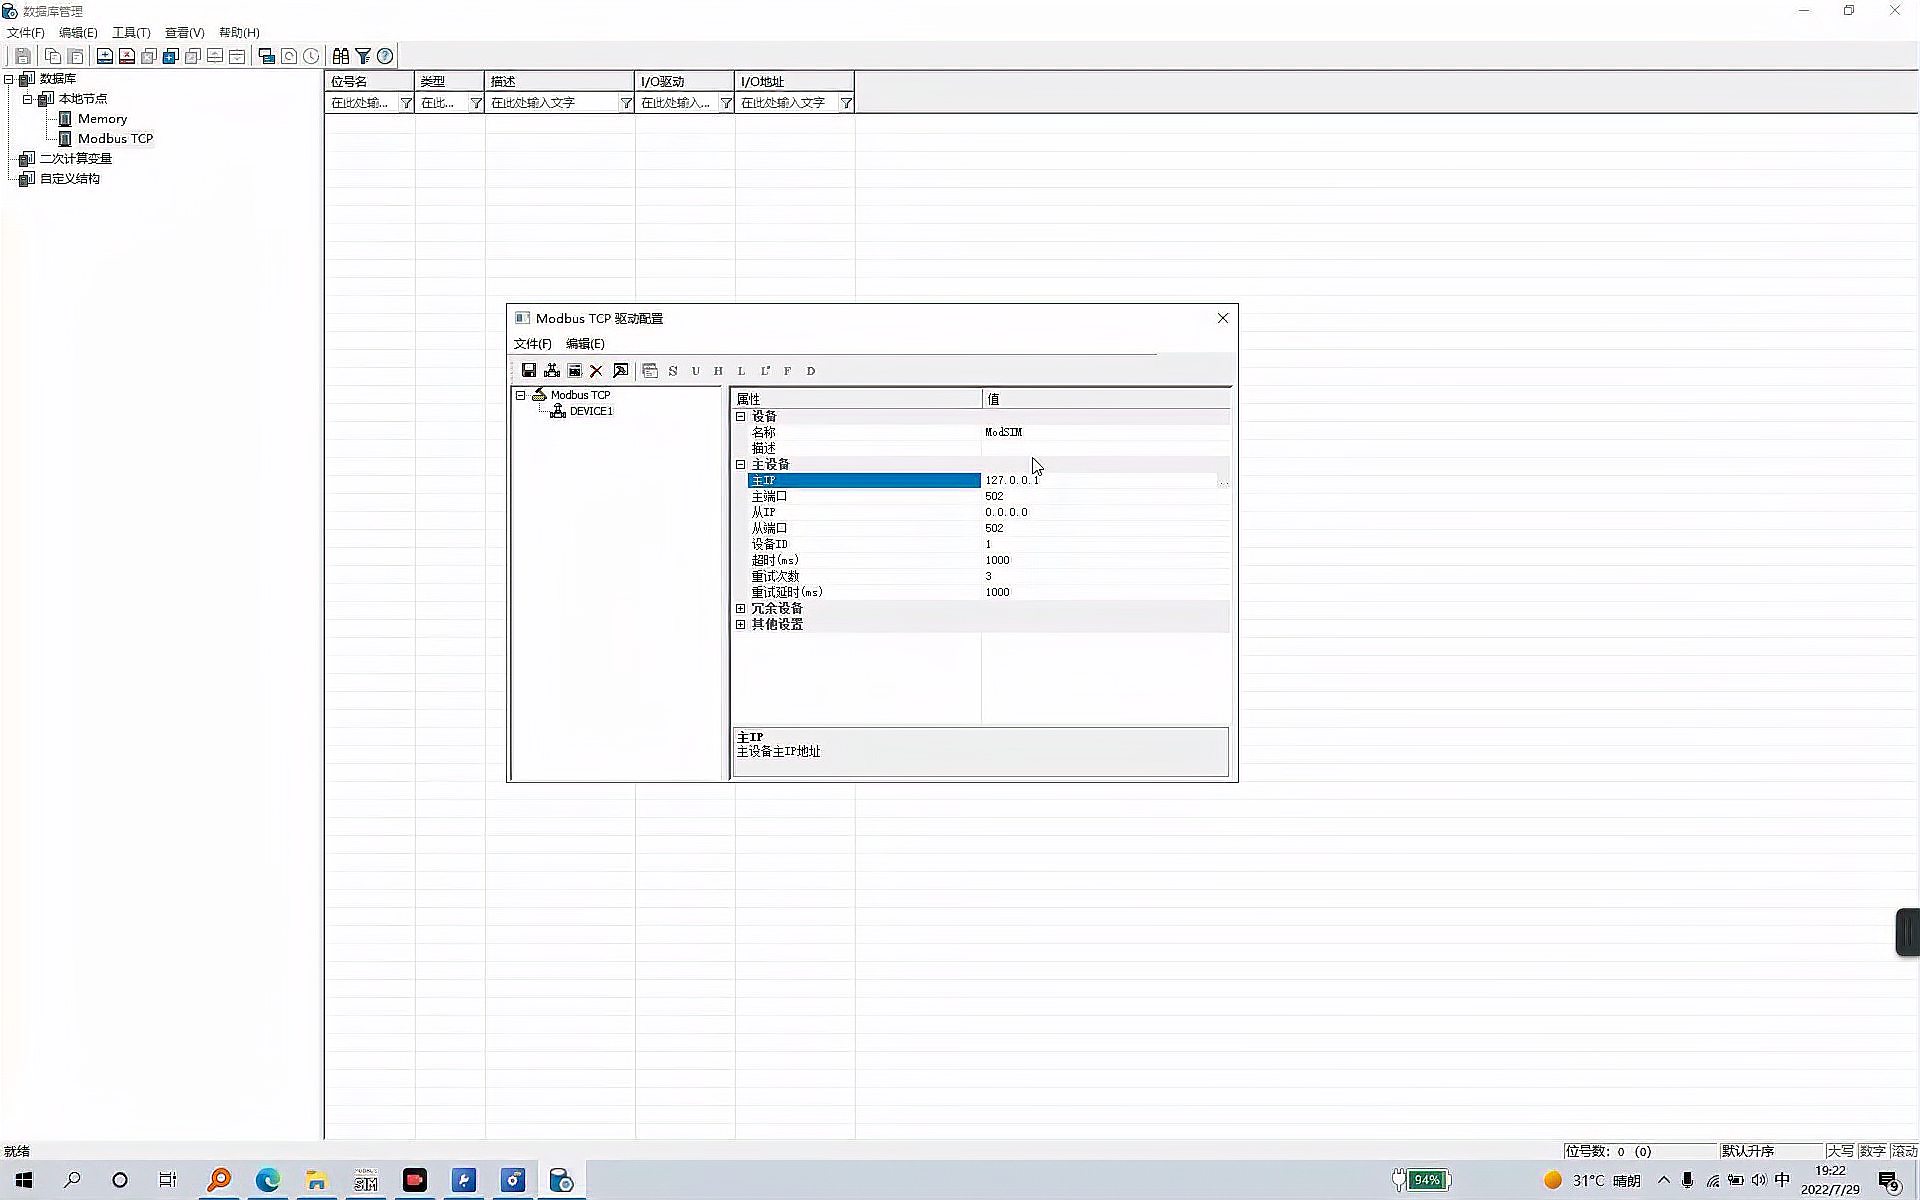
Task: Open the 工具(T) menu in the menu bar
Action: coord(130,32)
